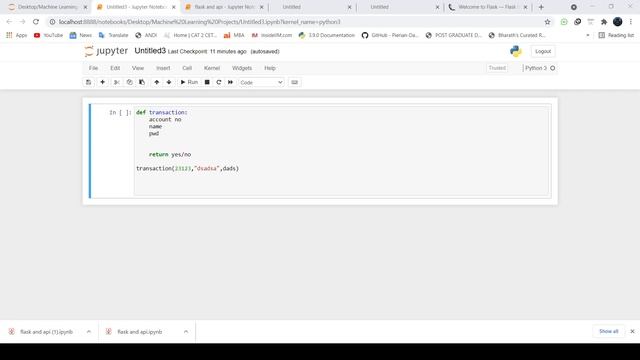This screenshot has height=360, width=640.
Task: Expand options for flask and api.ipynb download
Action: (x=186, y=331)
